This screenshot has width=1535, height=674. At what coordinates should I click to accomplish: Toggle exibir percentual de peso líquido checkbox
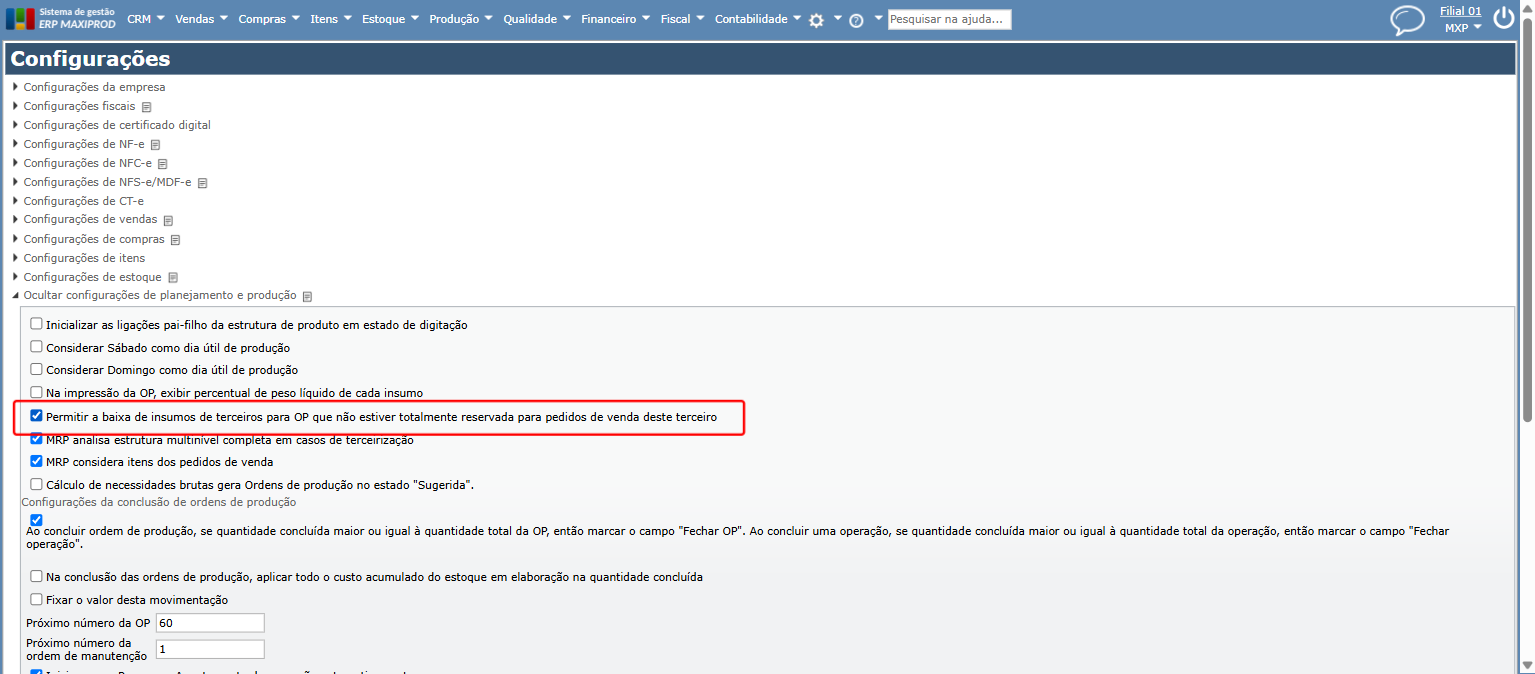click(37, 393)
